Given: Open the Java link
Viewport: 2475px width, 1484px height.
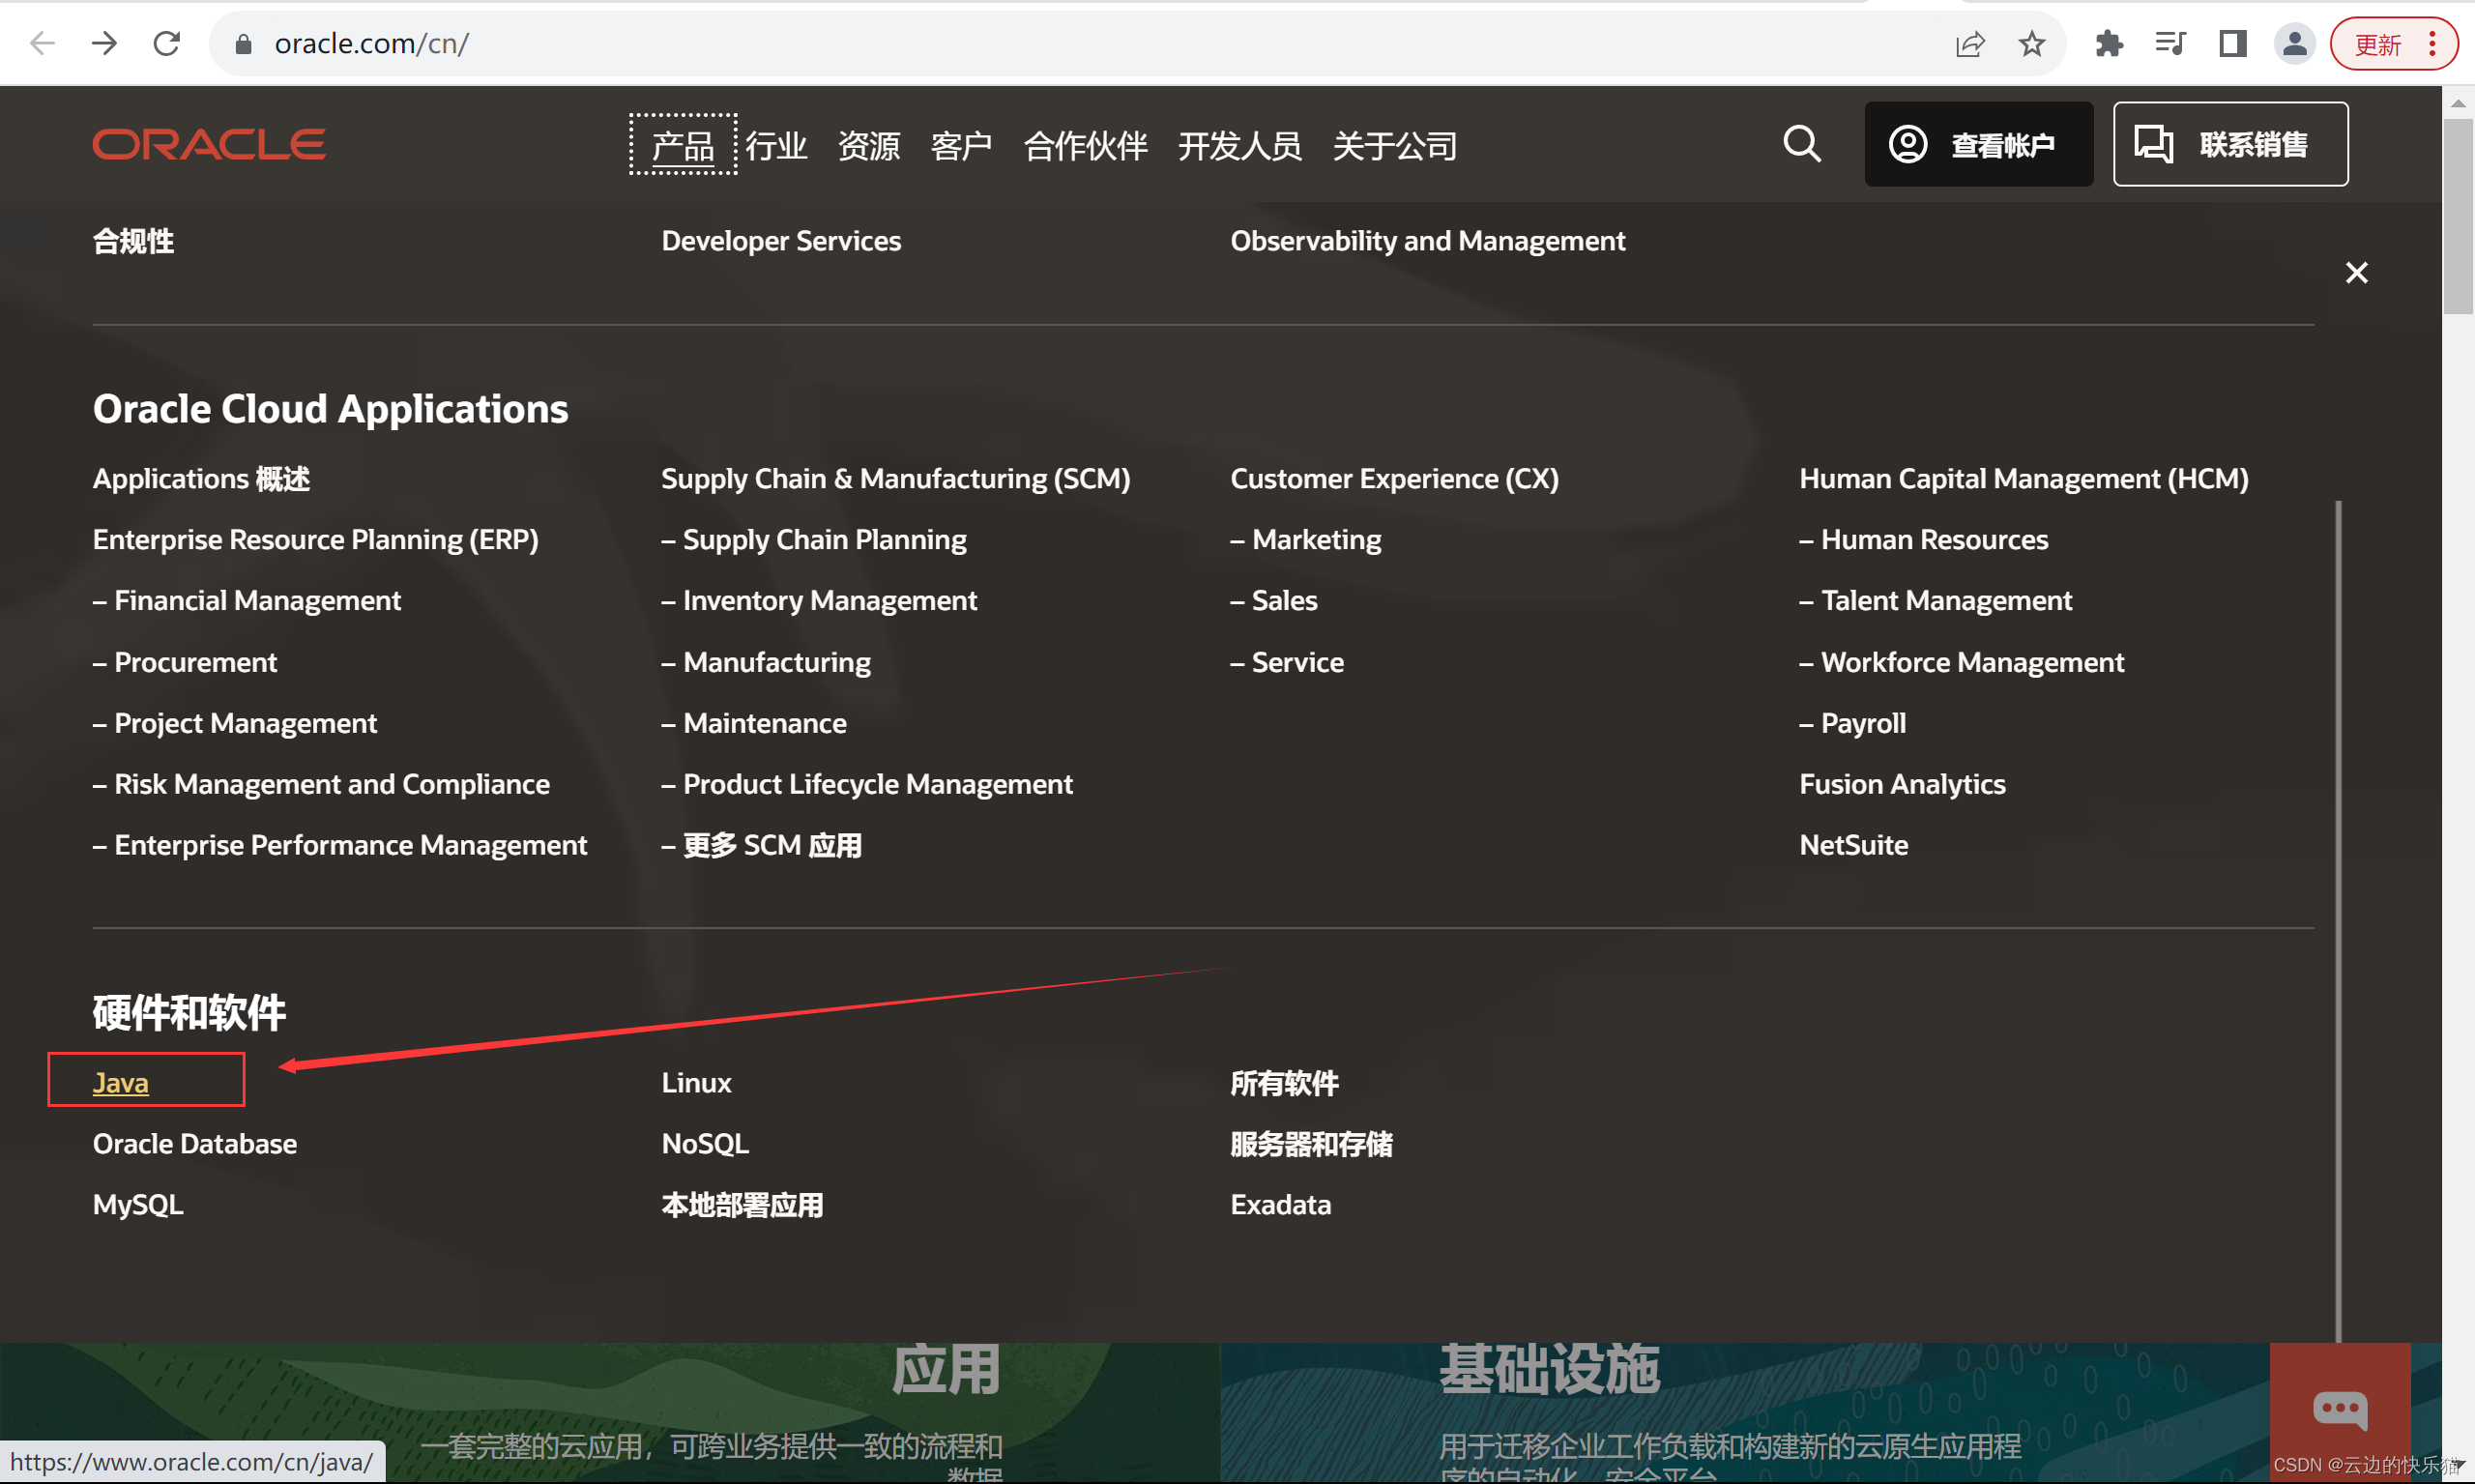Looking at the screenshot, I should pyautogui.click(x=121, y=1082).
